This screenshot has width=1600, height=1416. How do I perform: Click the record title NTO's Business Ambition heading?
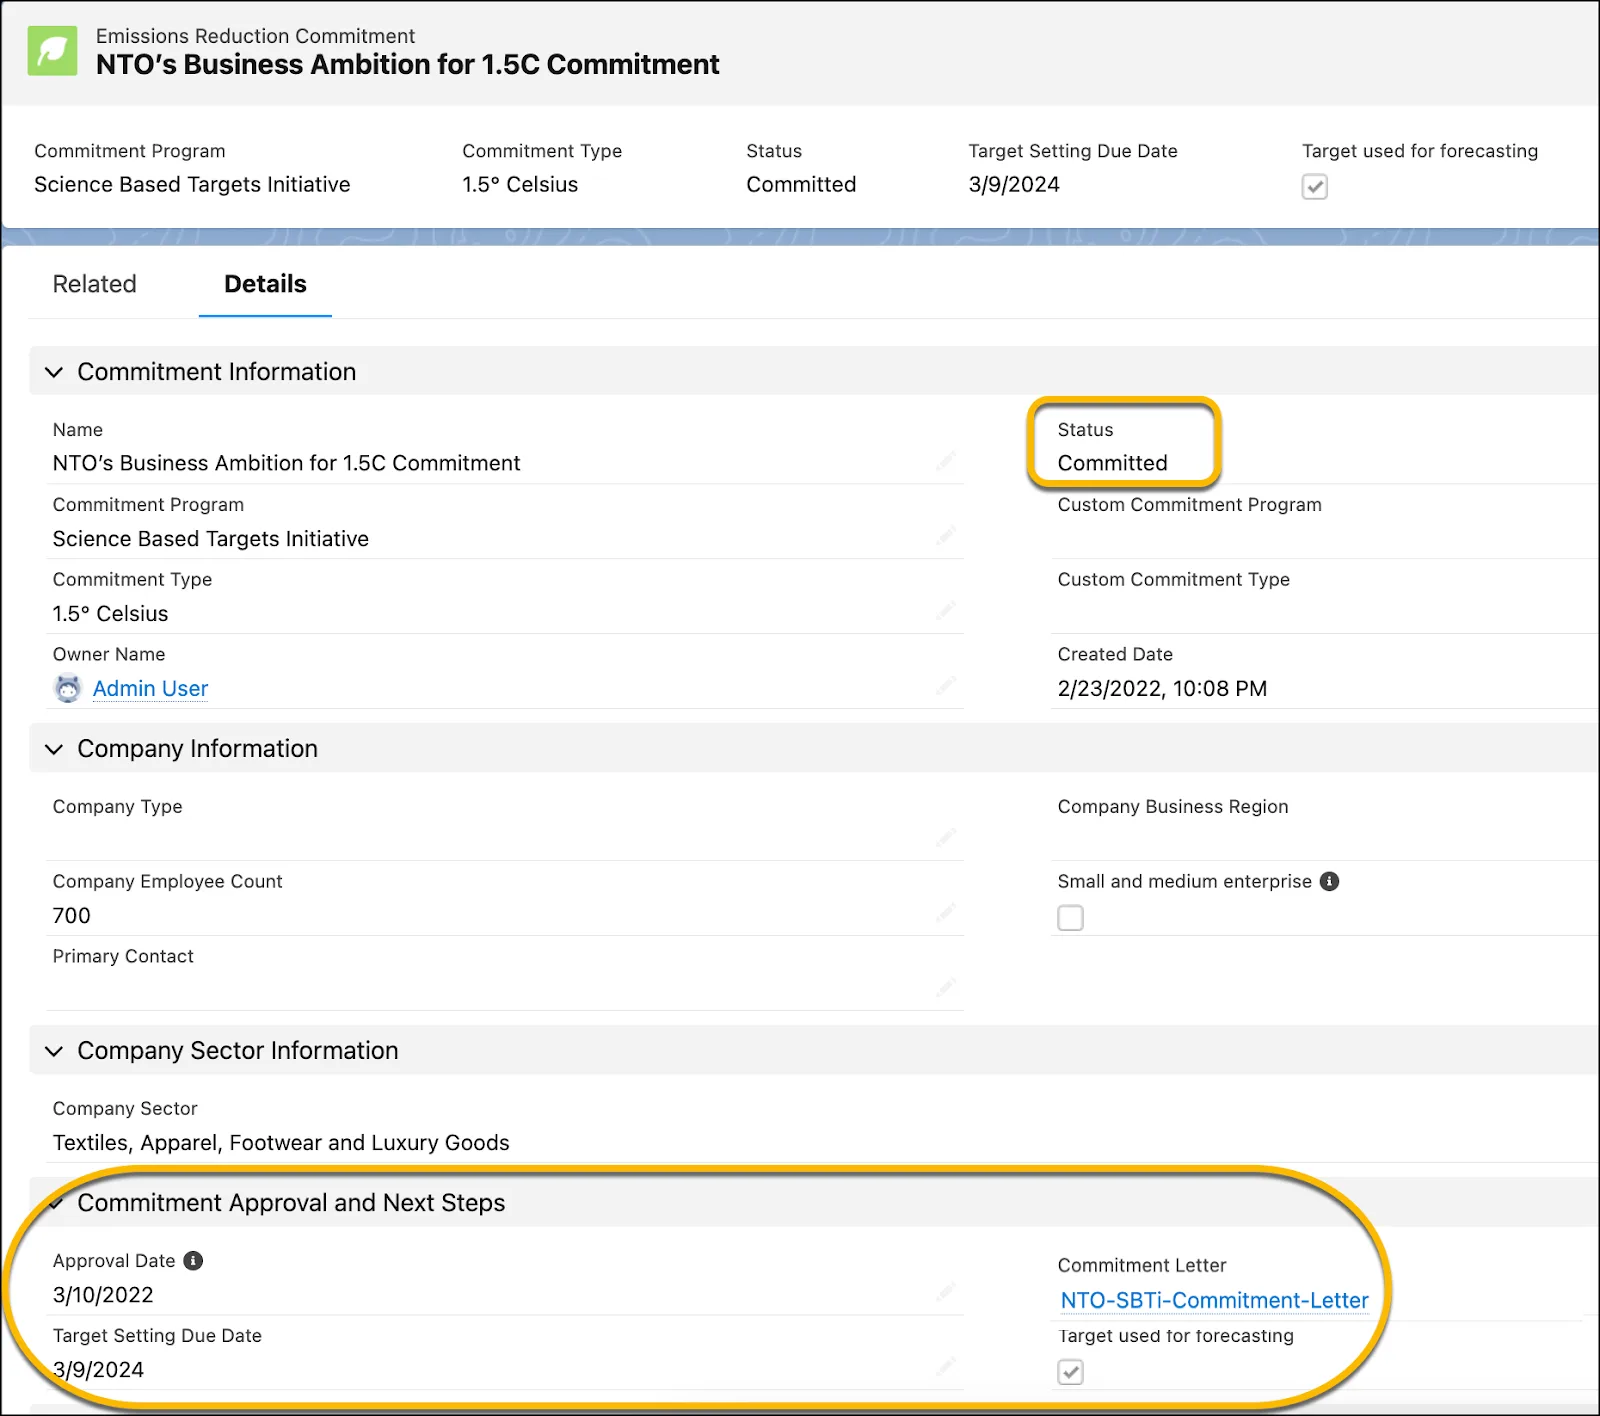click(x=407, y=65)
